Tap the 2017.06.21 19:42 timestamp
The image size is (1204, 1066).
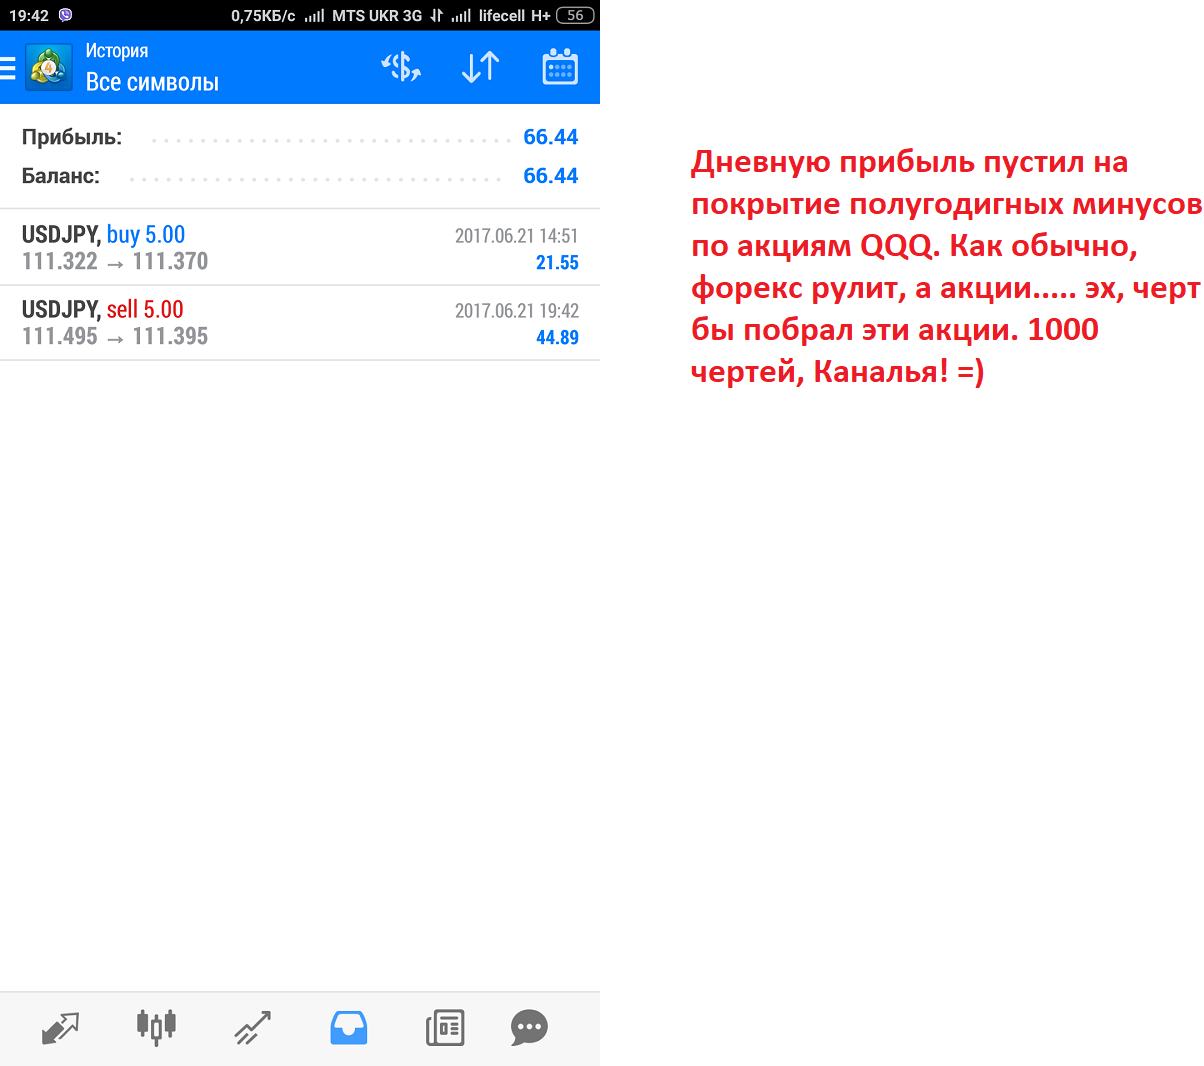(517, 311)
